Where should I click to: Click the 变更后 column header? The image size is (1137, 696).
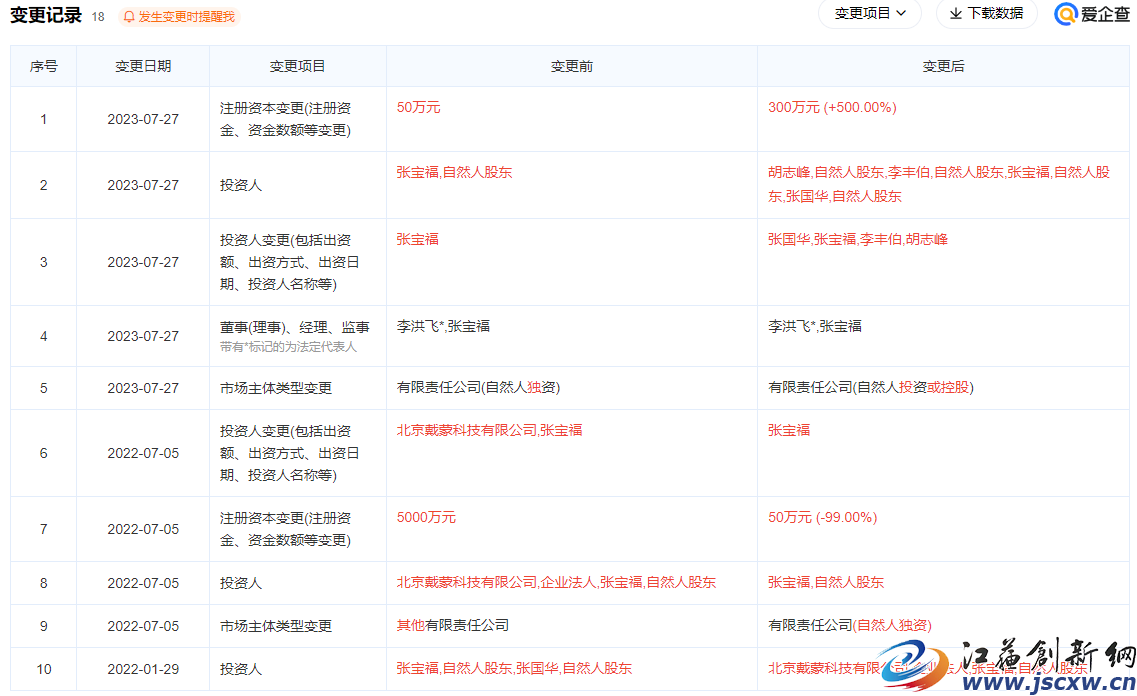click(x=943, y=66)
